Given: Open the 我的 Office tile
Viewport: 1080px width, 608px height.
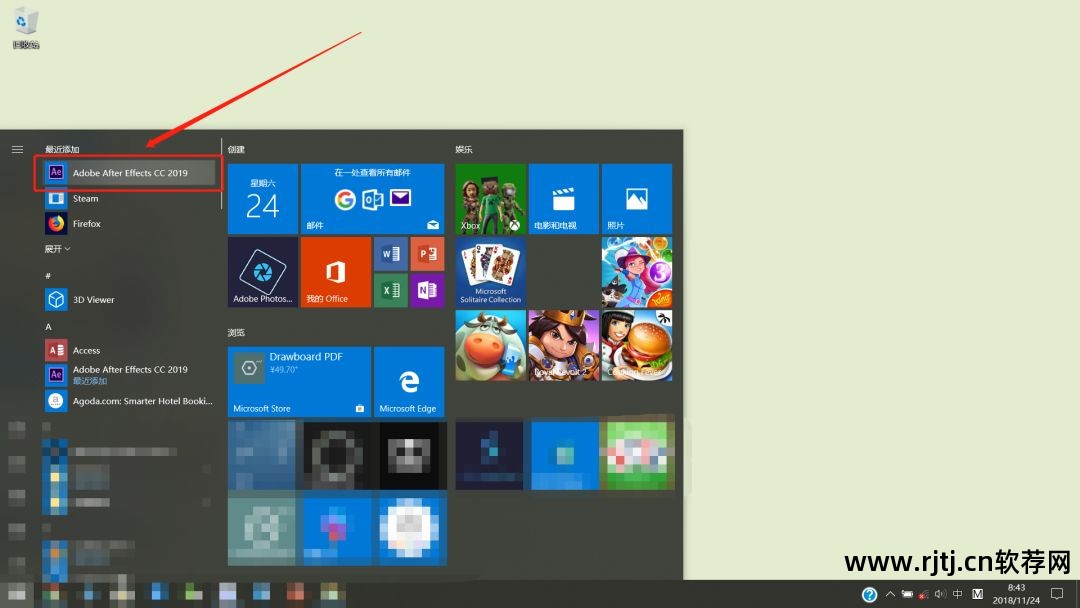Looking at the screenshot, I should [335, 272].
